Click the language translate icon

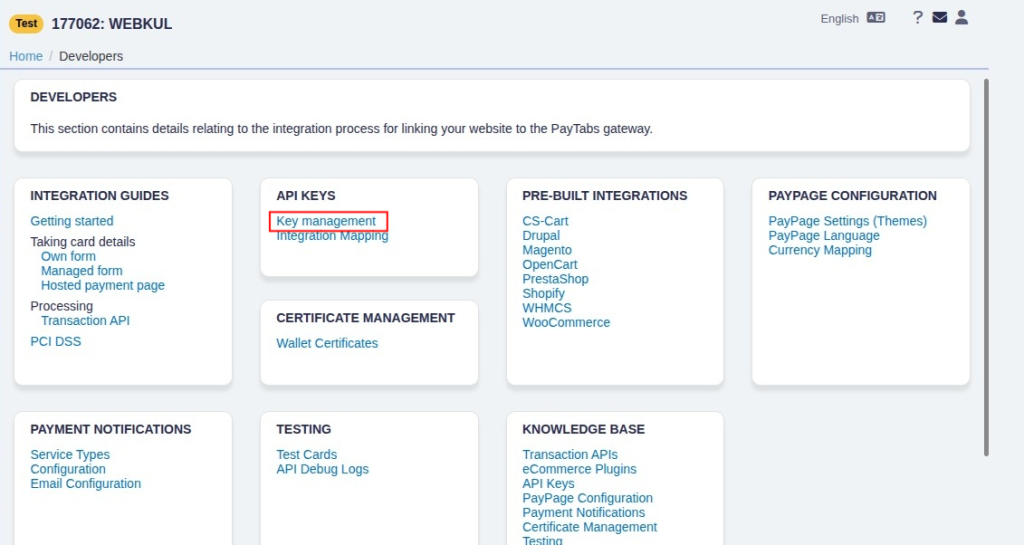tap(876, 18)
